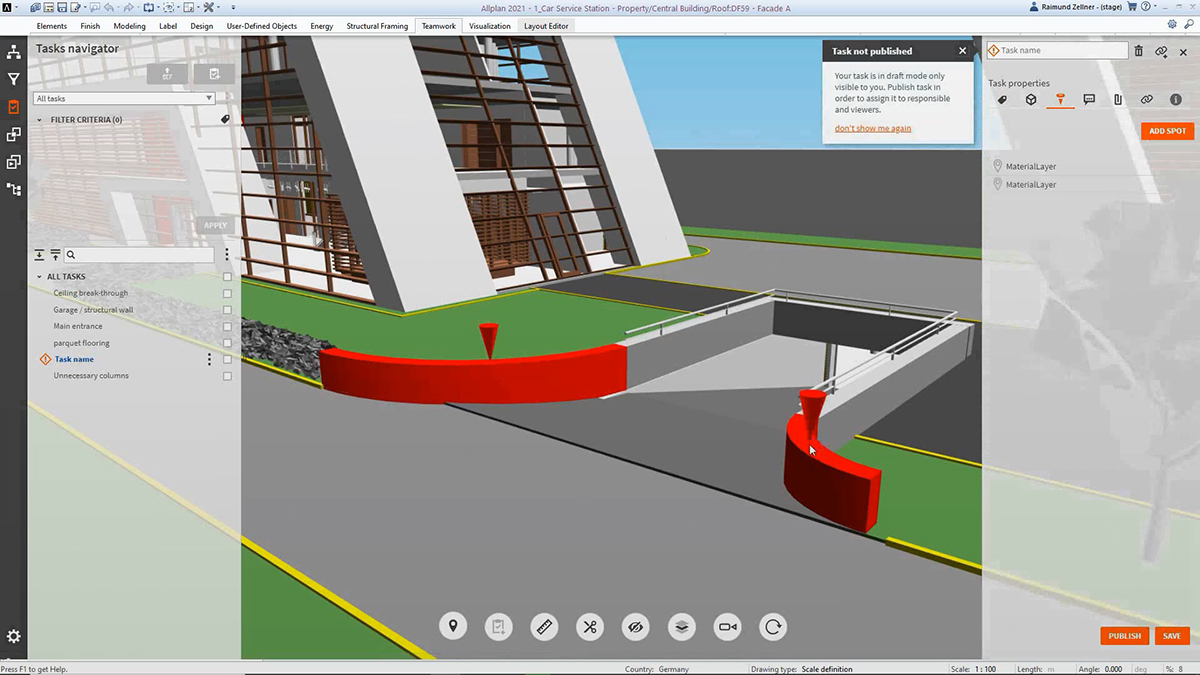Collapse the FILTER CRITERIA section

point(40,120)
